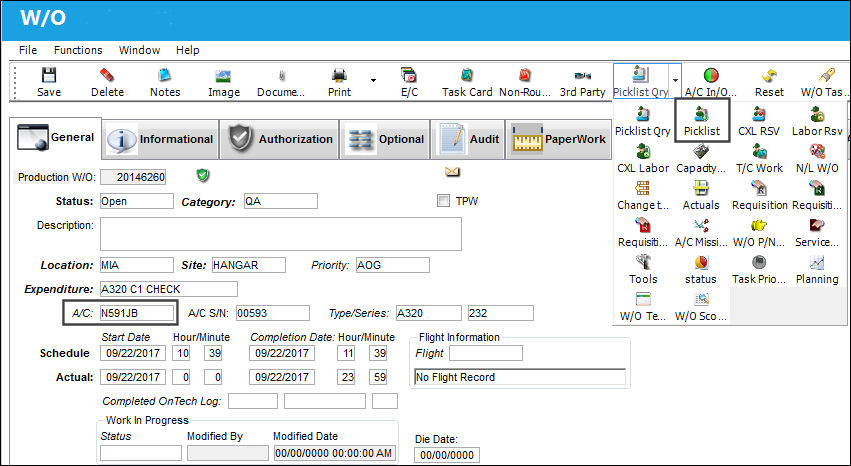Select the Service... item in panel

[817, 232]
